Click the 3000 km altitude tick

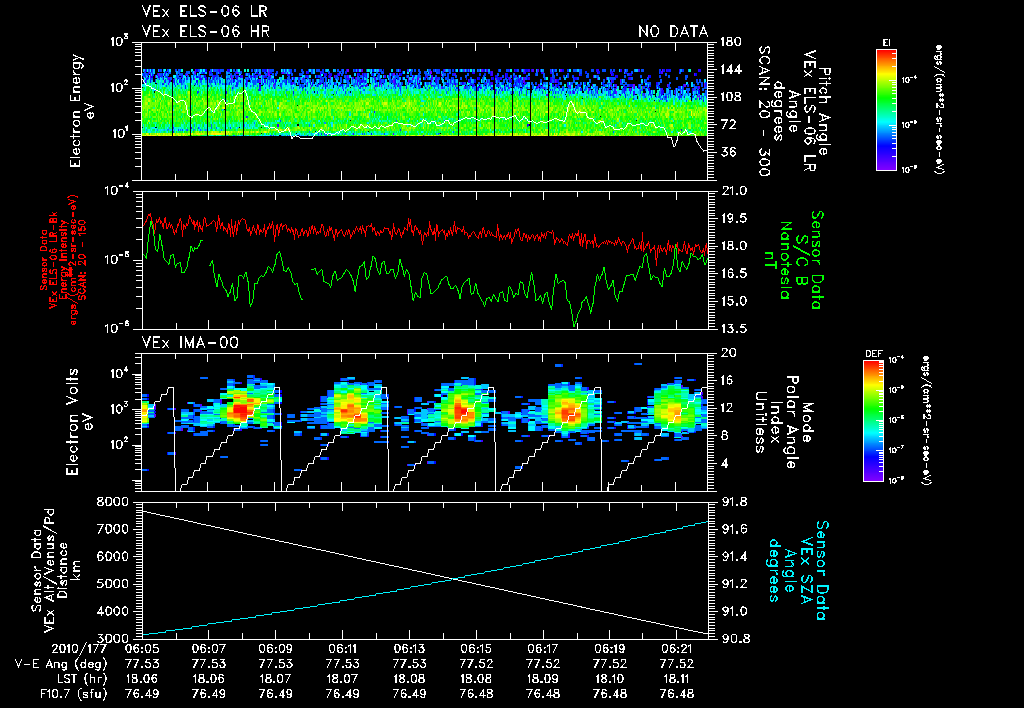coord(114,638)
